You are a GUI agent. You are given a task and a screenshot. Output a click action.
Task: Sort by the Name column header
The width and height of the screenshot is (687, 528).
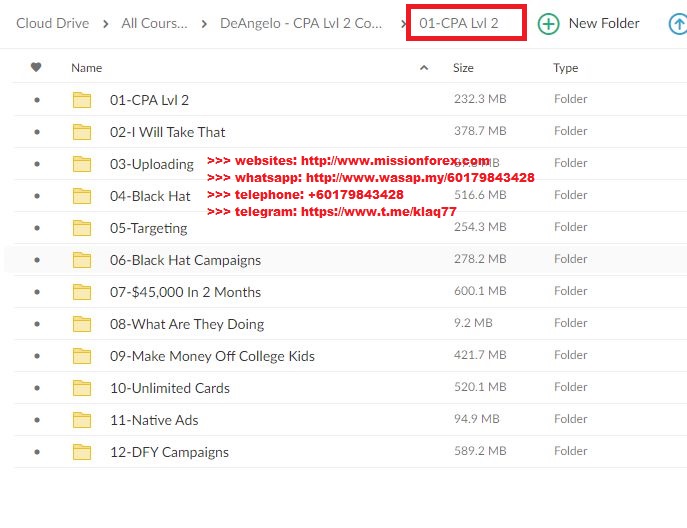click(86, 68)
